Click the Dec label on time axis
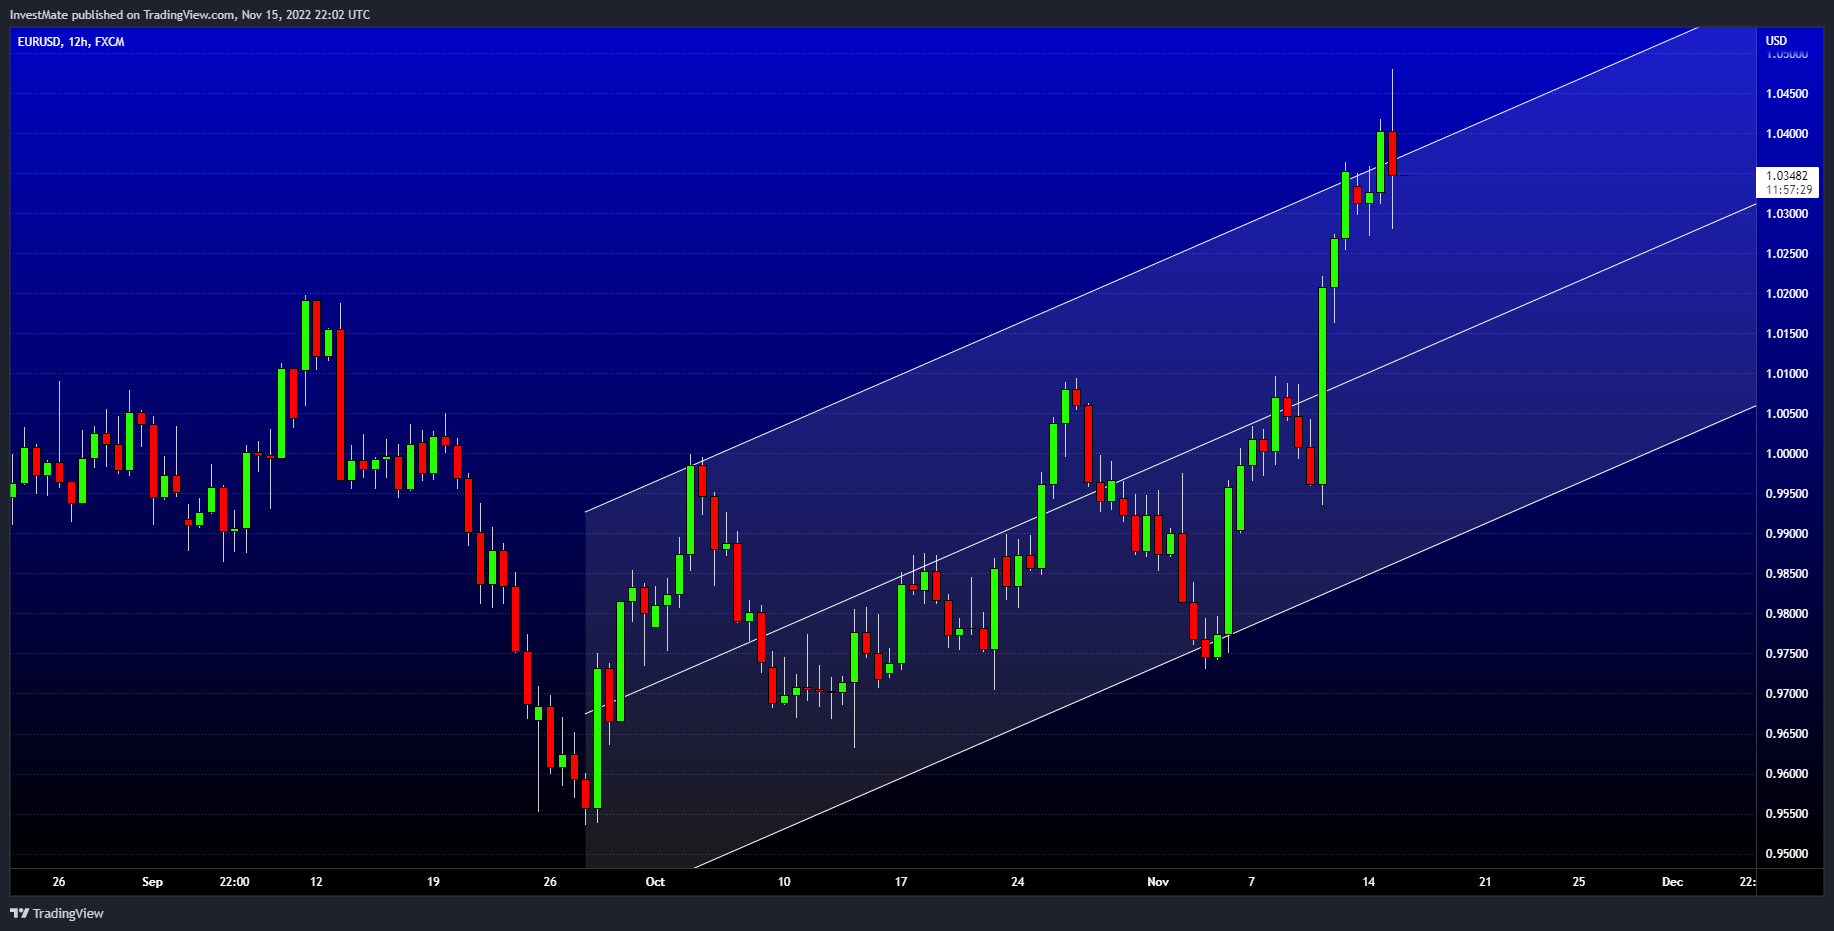The height and width of the screenshot is (931, 1834). click(1672, 882)
